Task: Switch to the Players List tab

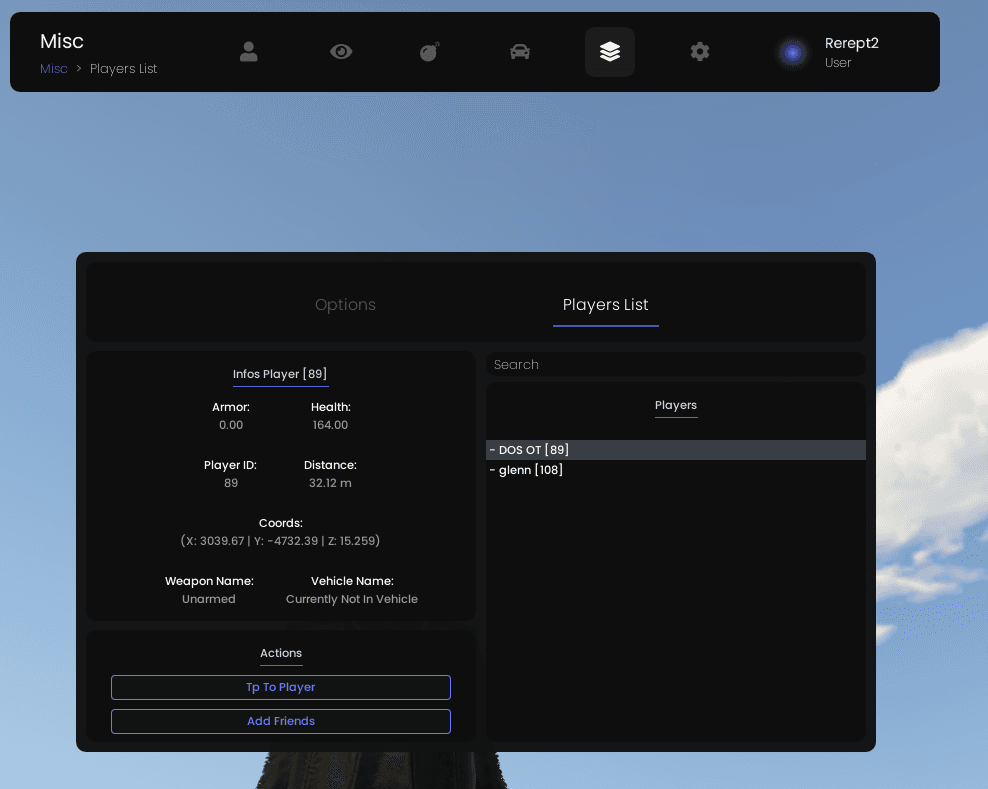Action: [x=606, y=305]
